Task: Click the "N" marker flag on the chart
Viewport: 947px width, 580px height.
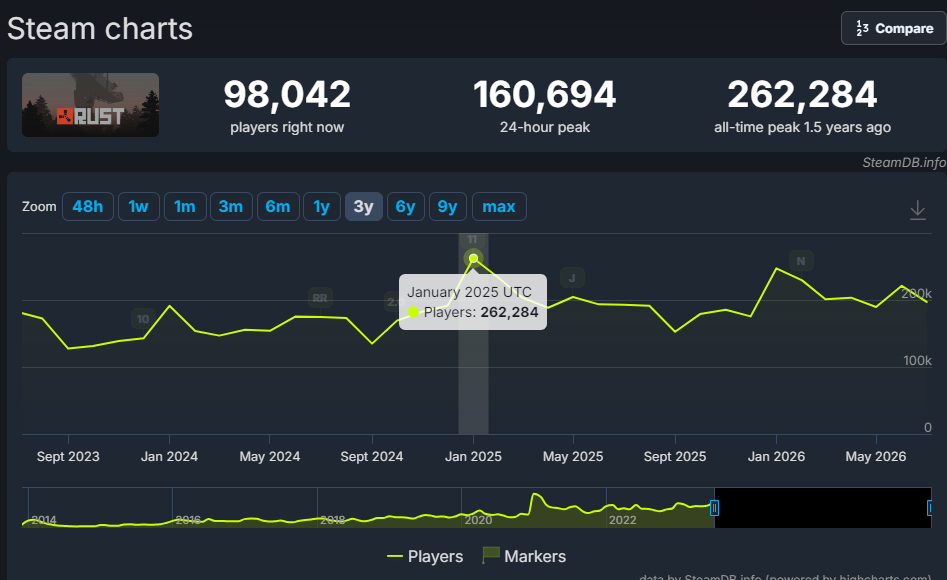Action: point(801,261)
